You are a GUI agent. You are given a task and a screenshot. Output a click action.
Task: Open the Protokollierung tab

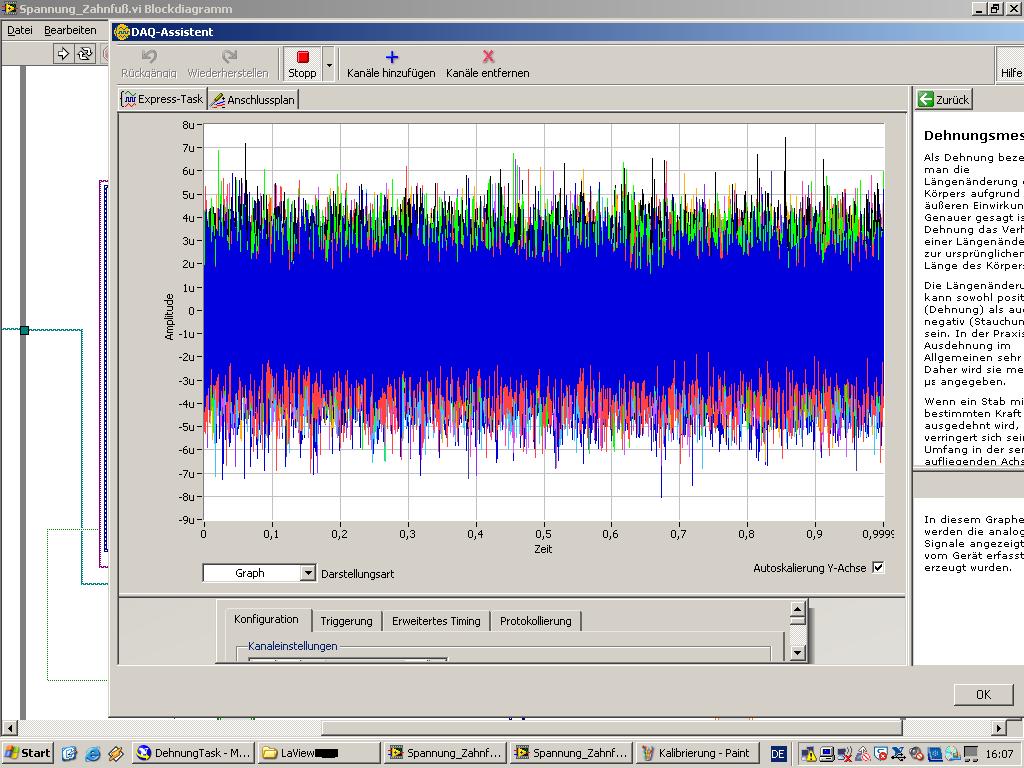tap(535, 621)
